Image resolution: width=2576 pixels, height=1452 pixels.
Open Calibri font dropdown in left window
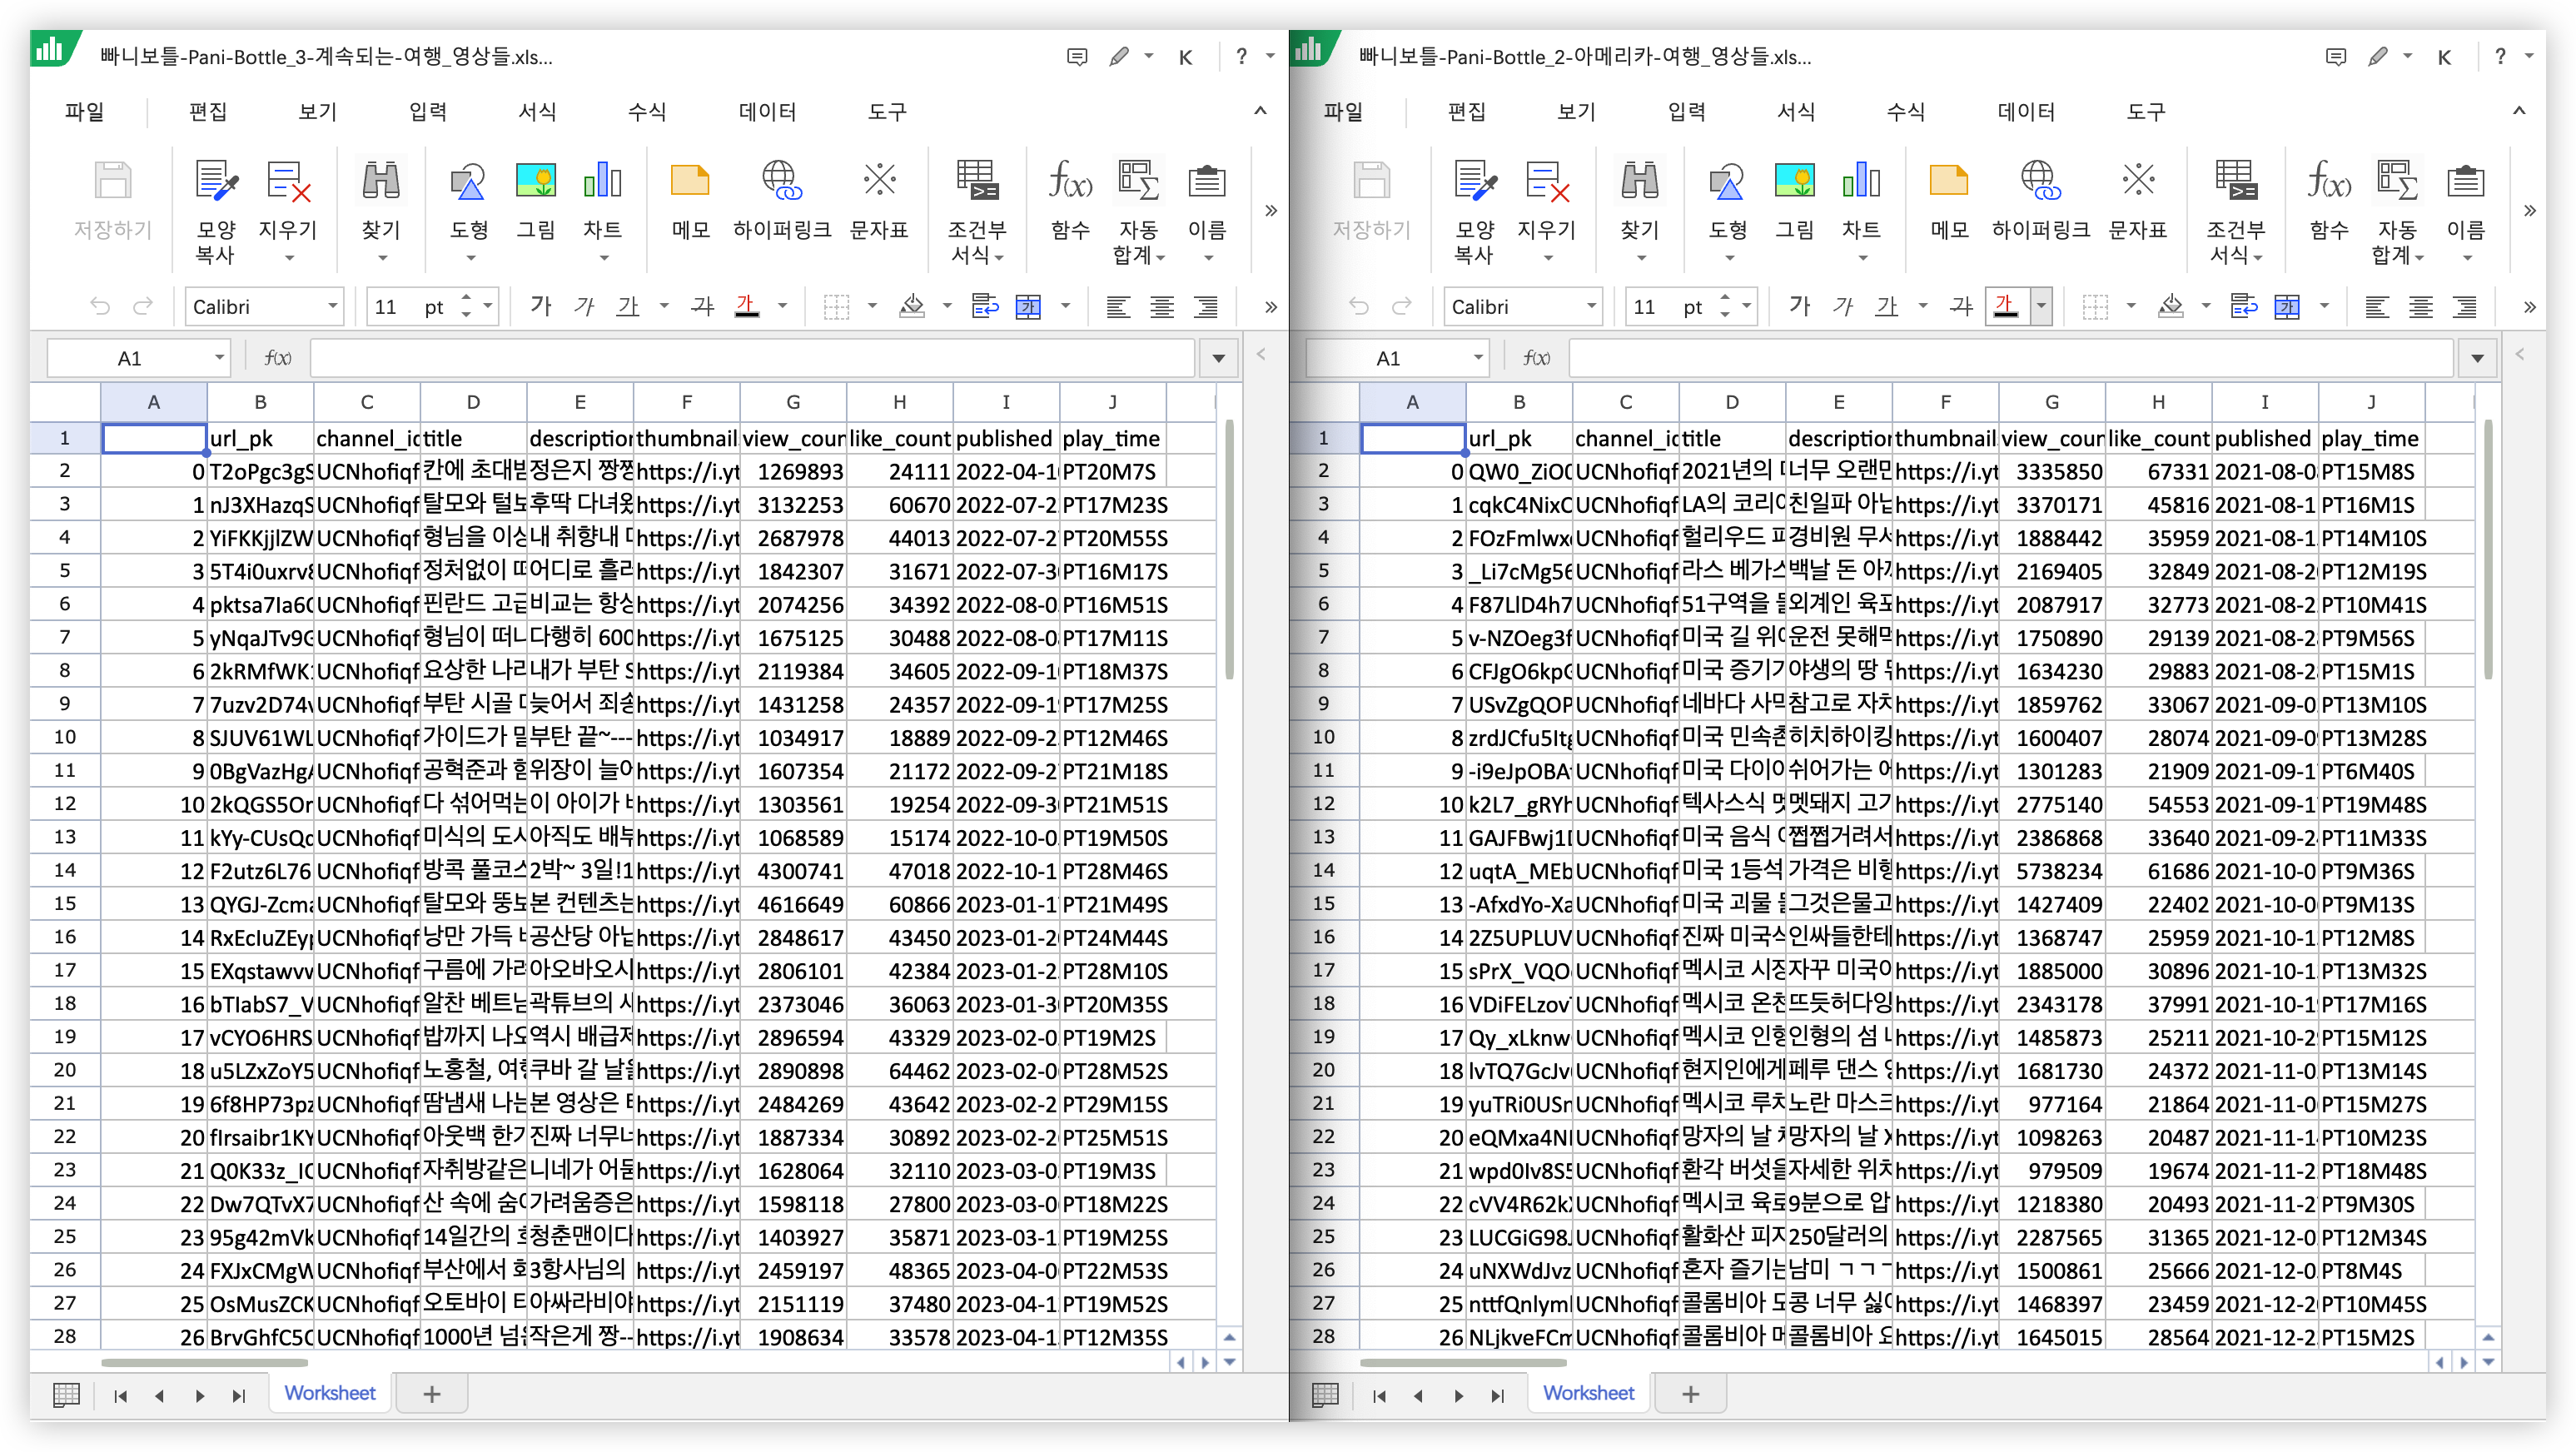coord(332,306)
